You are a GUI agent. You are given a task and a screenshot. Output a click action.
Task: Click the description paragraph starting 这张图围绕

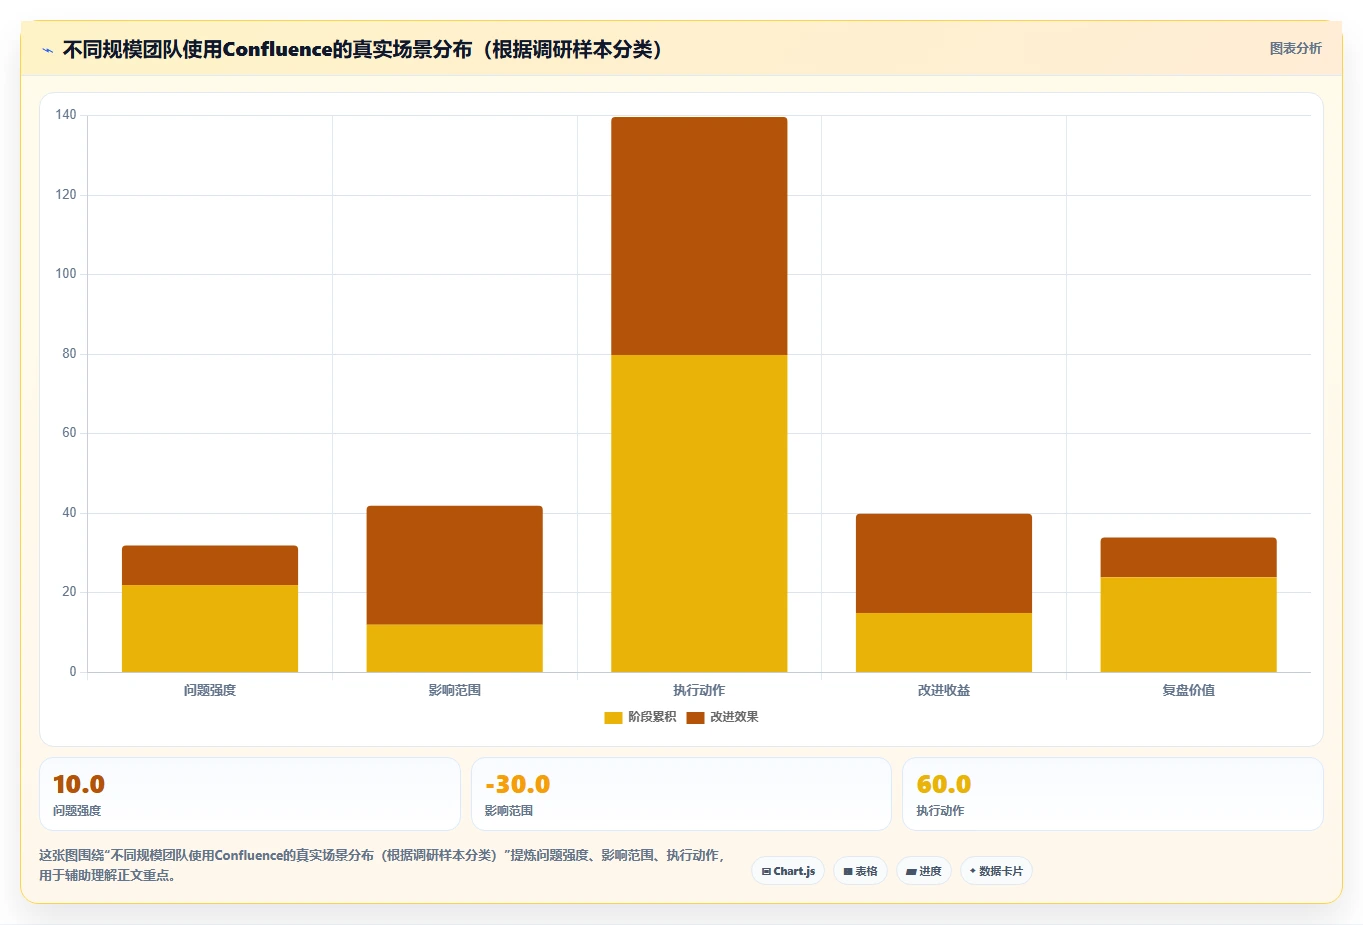pyautogui.click(x=382, y=865)
